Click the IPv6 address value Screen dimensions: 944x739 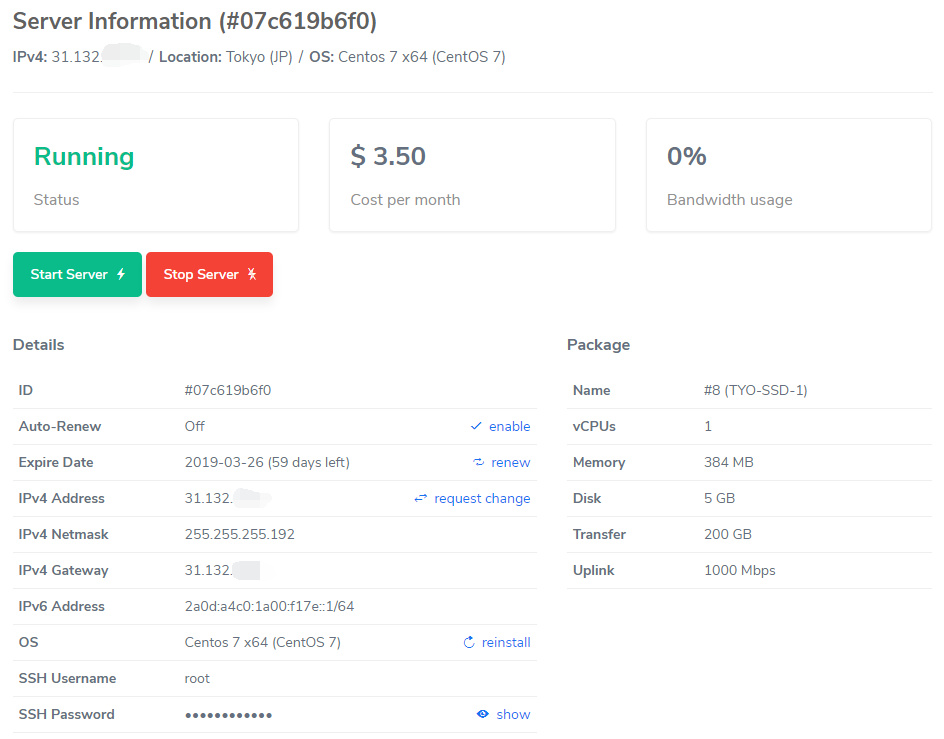(269, 607)
